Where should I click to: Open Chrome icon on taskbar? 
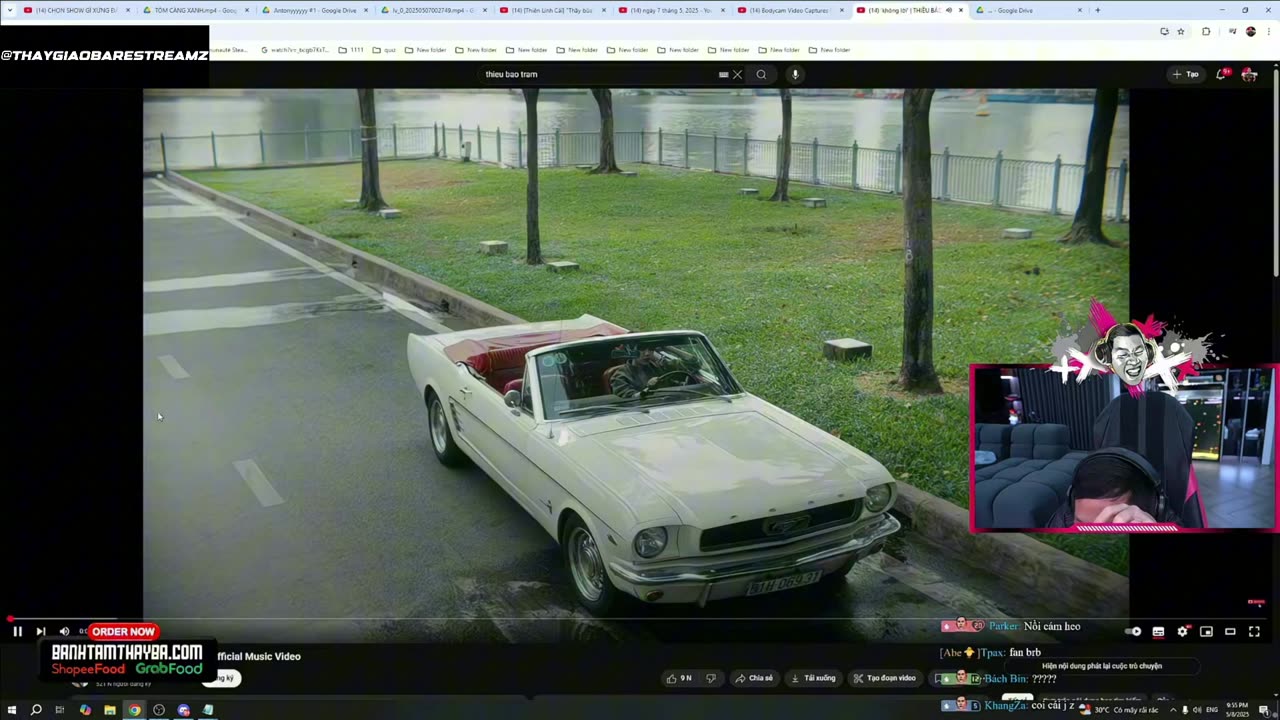[134, 710]
